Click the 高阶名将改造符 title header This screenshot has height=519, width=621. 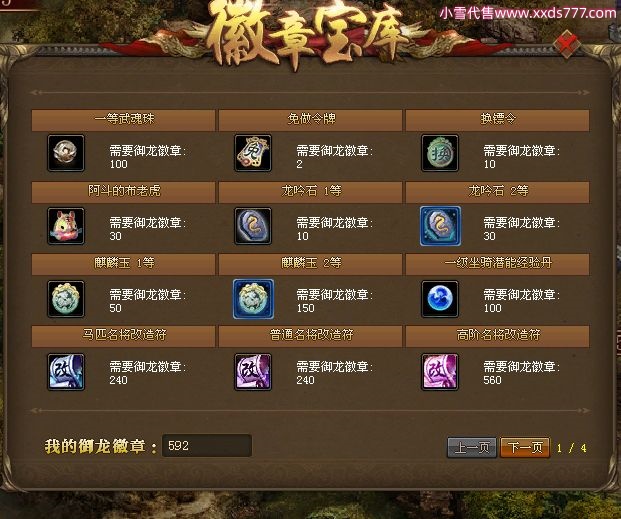(497, 336)
